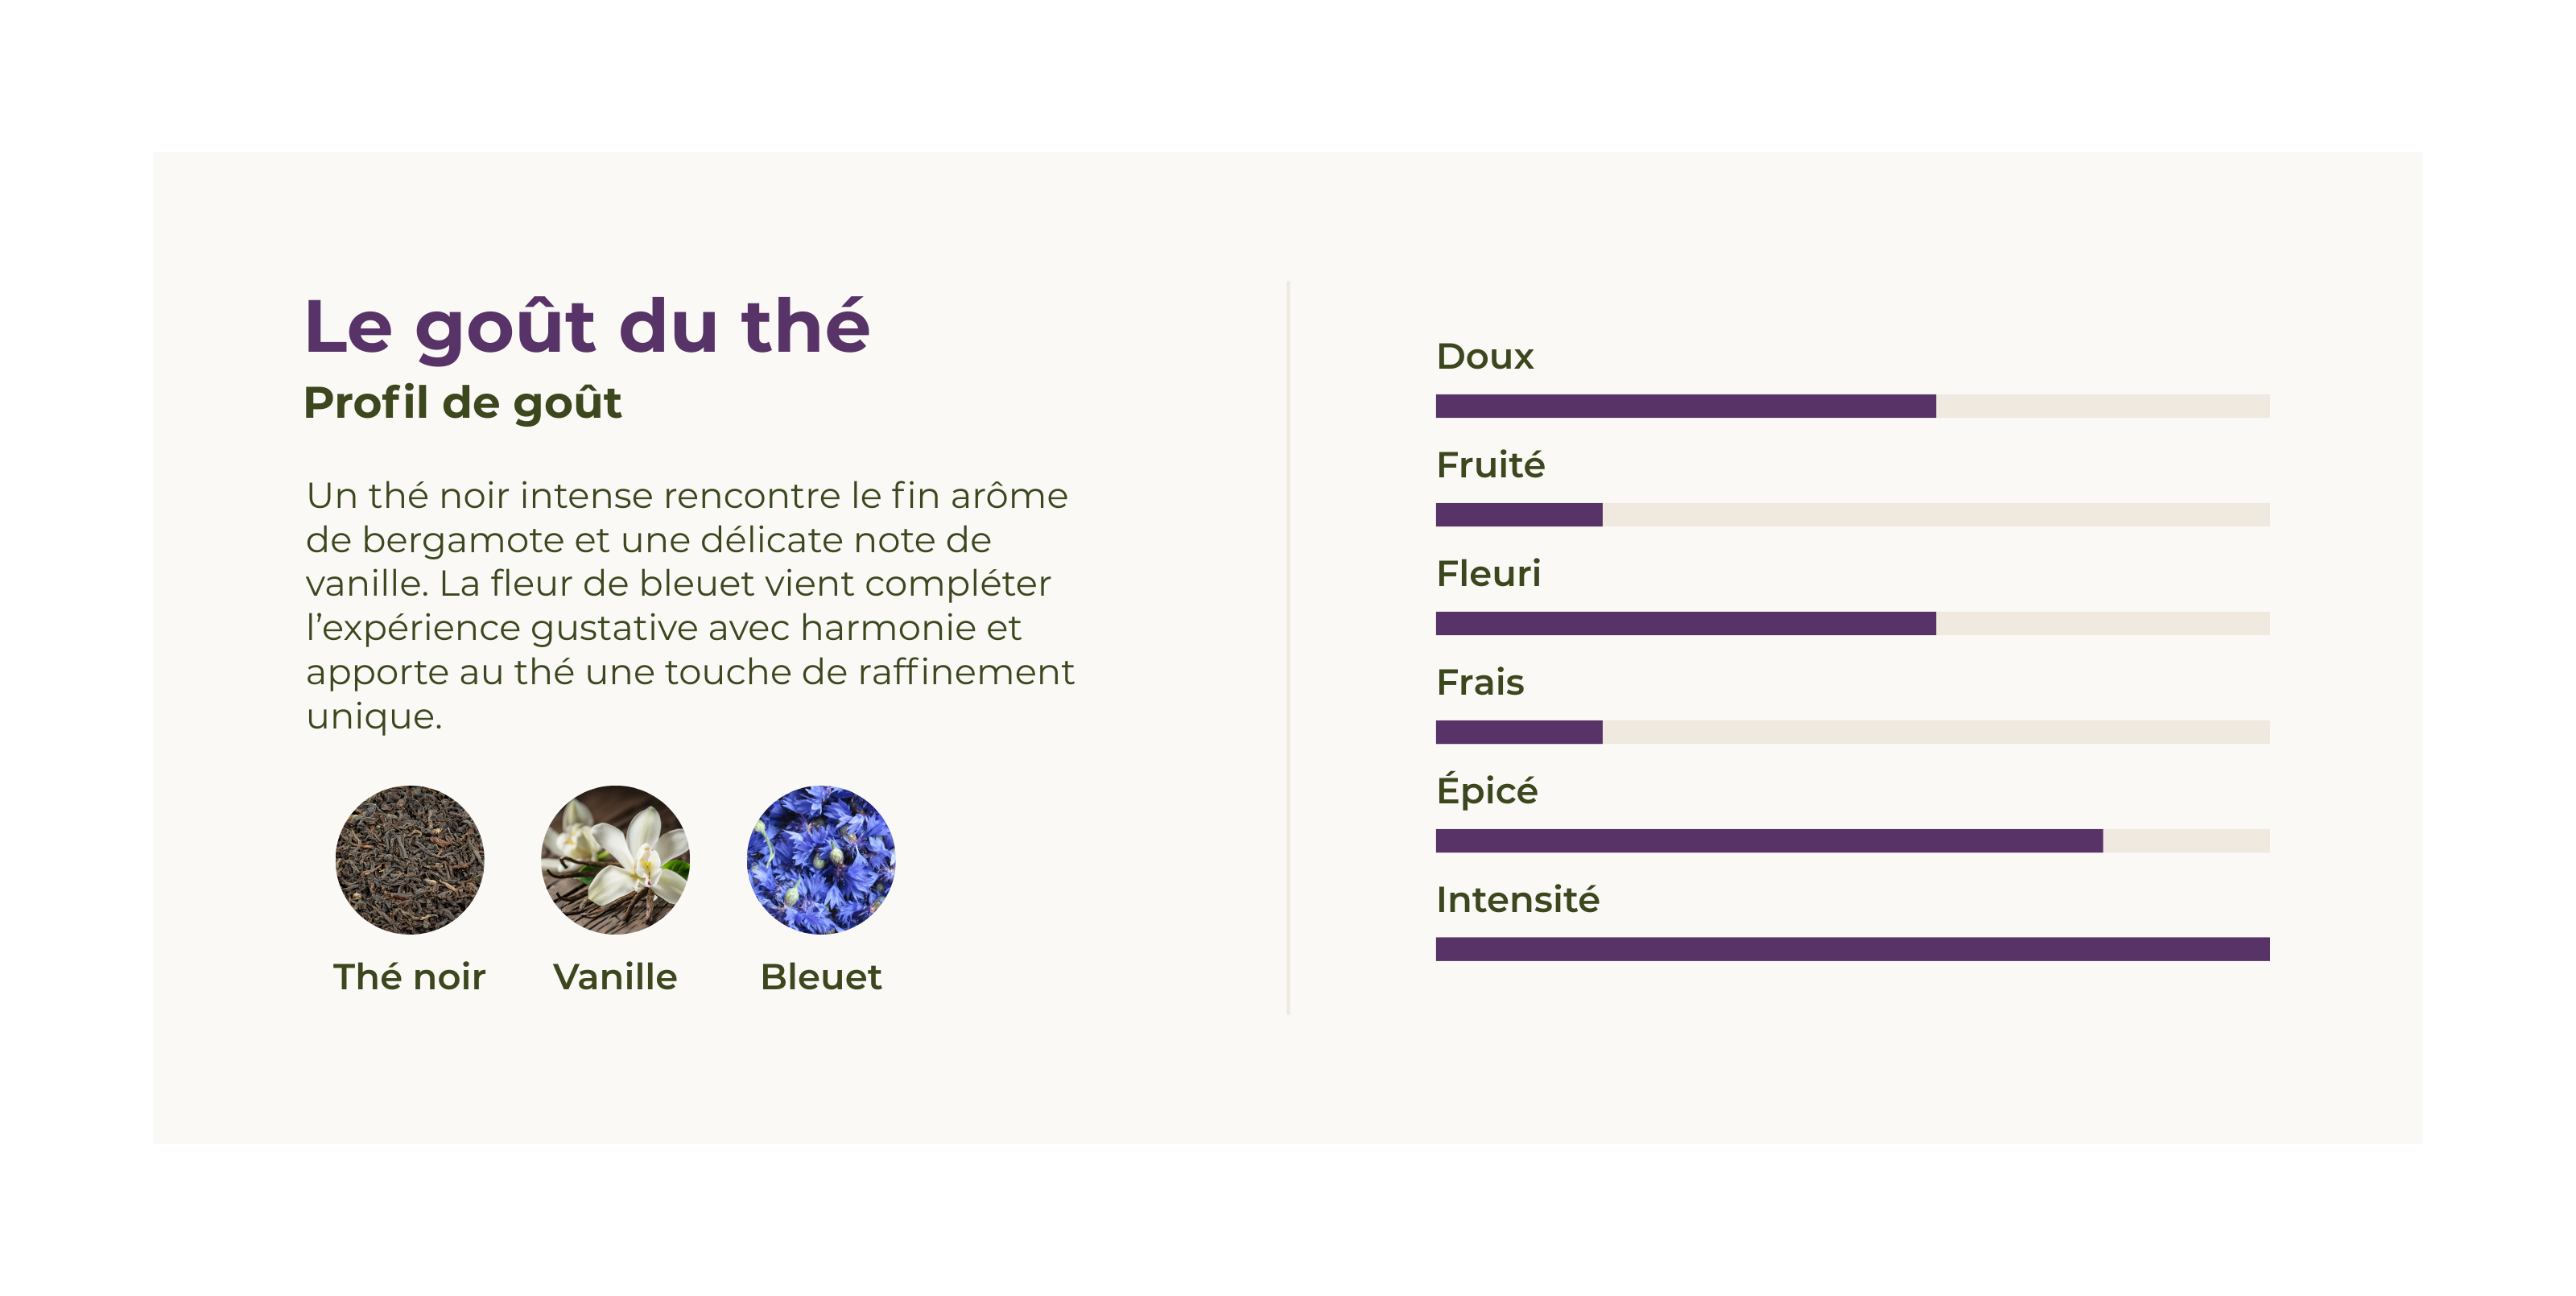Click the Intensité label
This screenshot has width=2576, height=1296.
click(x=1517, y=900)
